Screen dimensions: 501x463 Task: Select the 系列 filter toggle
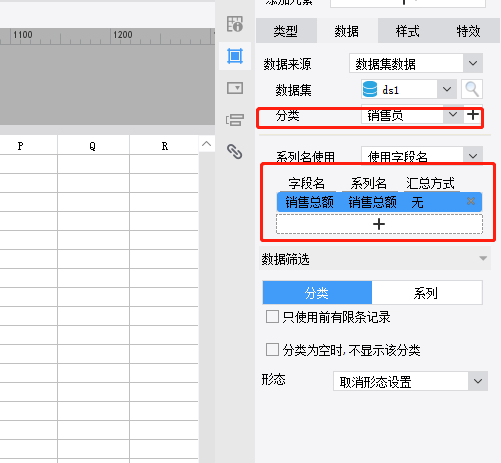tap(427, 293)
